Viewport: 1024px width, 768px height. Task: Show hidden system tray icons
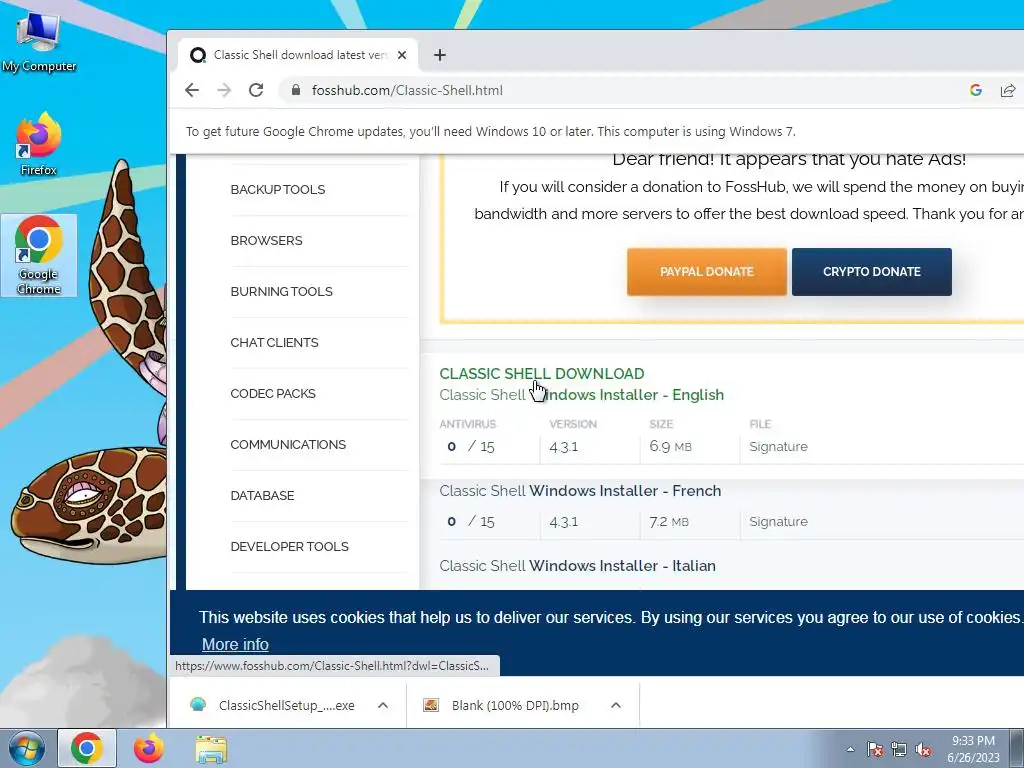(x=850, y=749)
